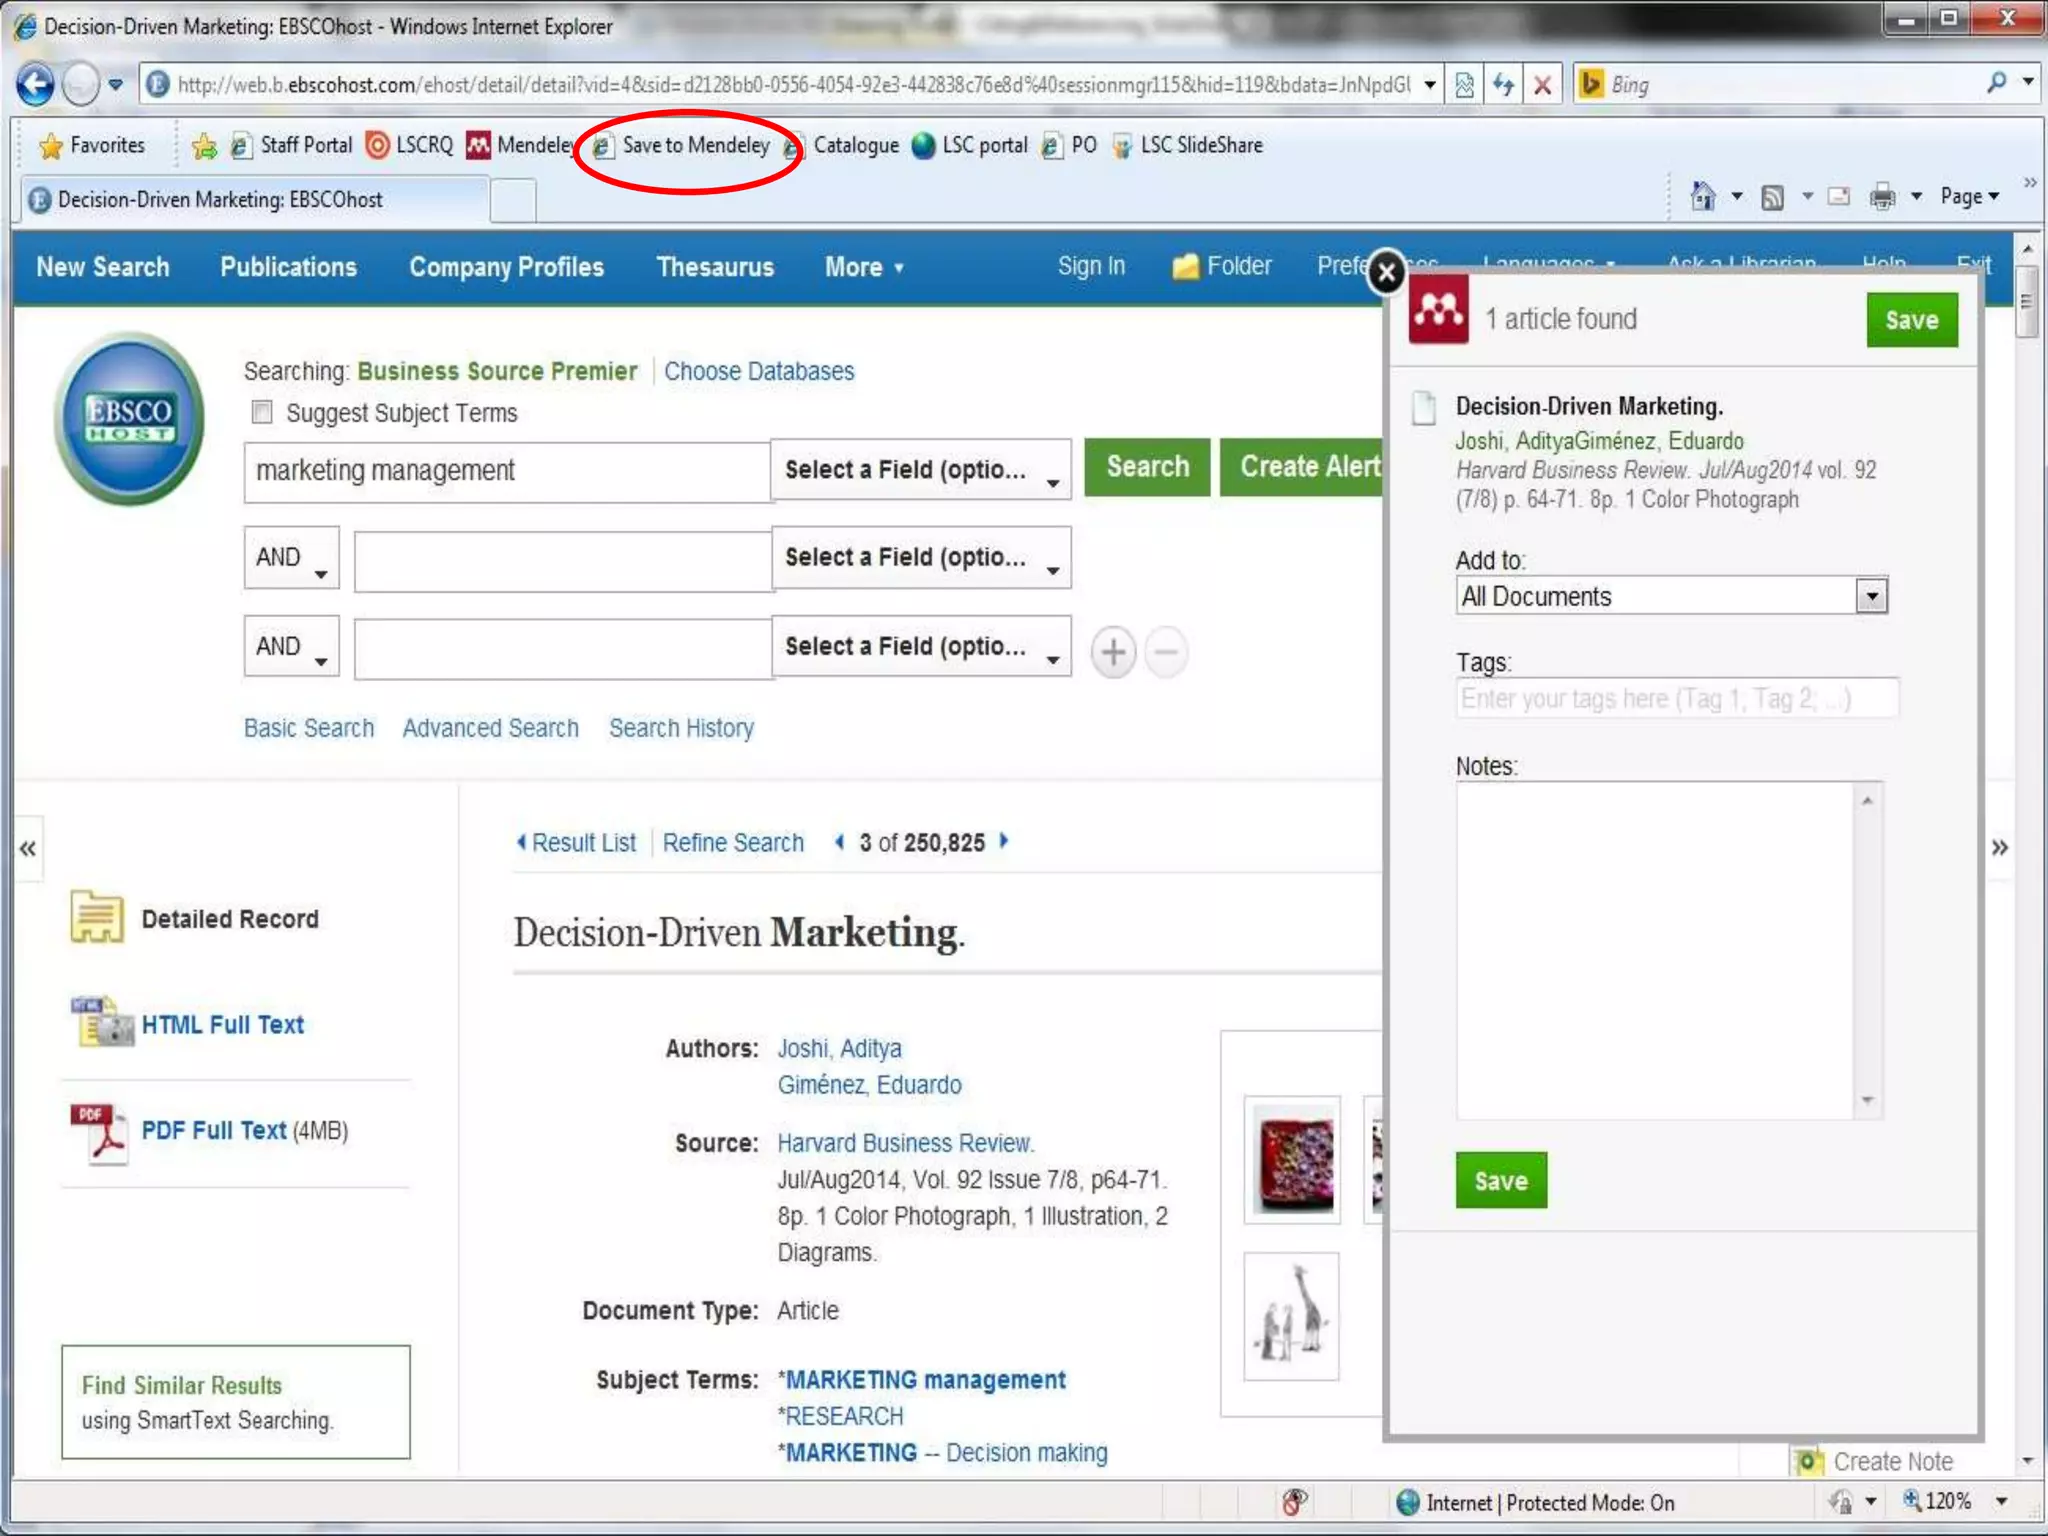The height and width of the screenshot is (1536, 2048).
Task: Open PDF Full Text icon
Action: click(x=98, y=1132)
